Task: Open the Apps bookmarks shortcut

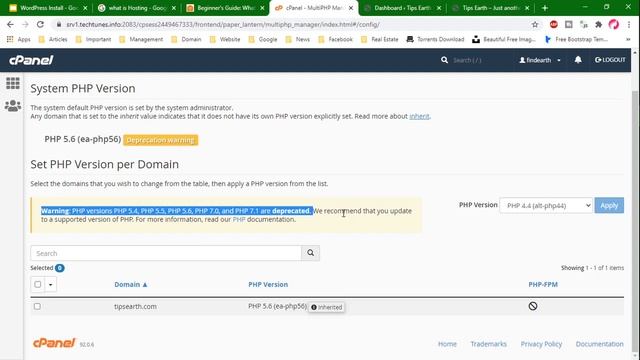Action: point(19,39)
